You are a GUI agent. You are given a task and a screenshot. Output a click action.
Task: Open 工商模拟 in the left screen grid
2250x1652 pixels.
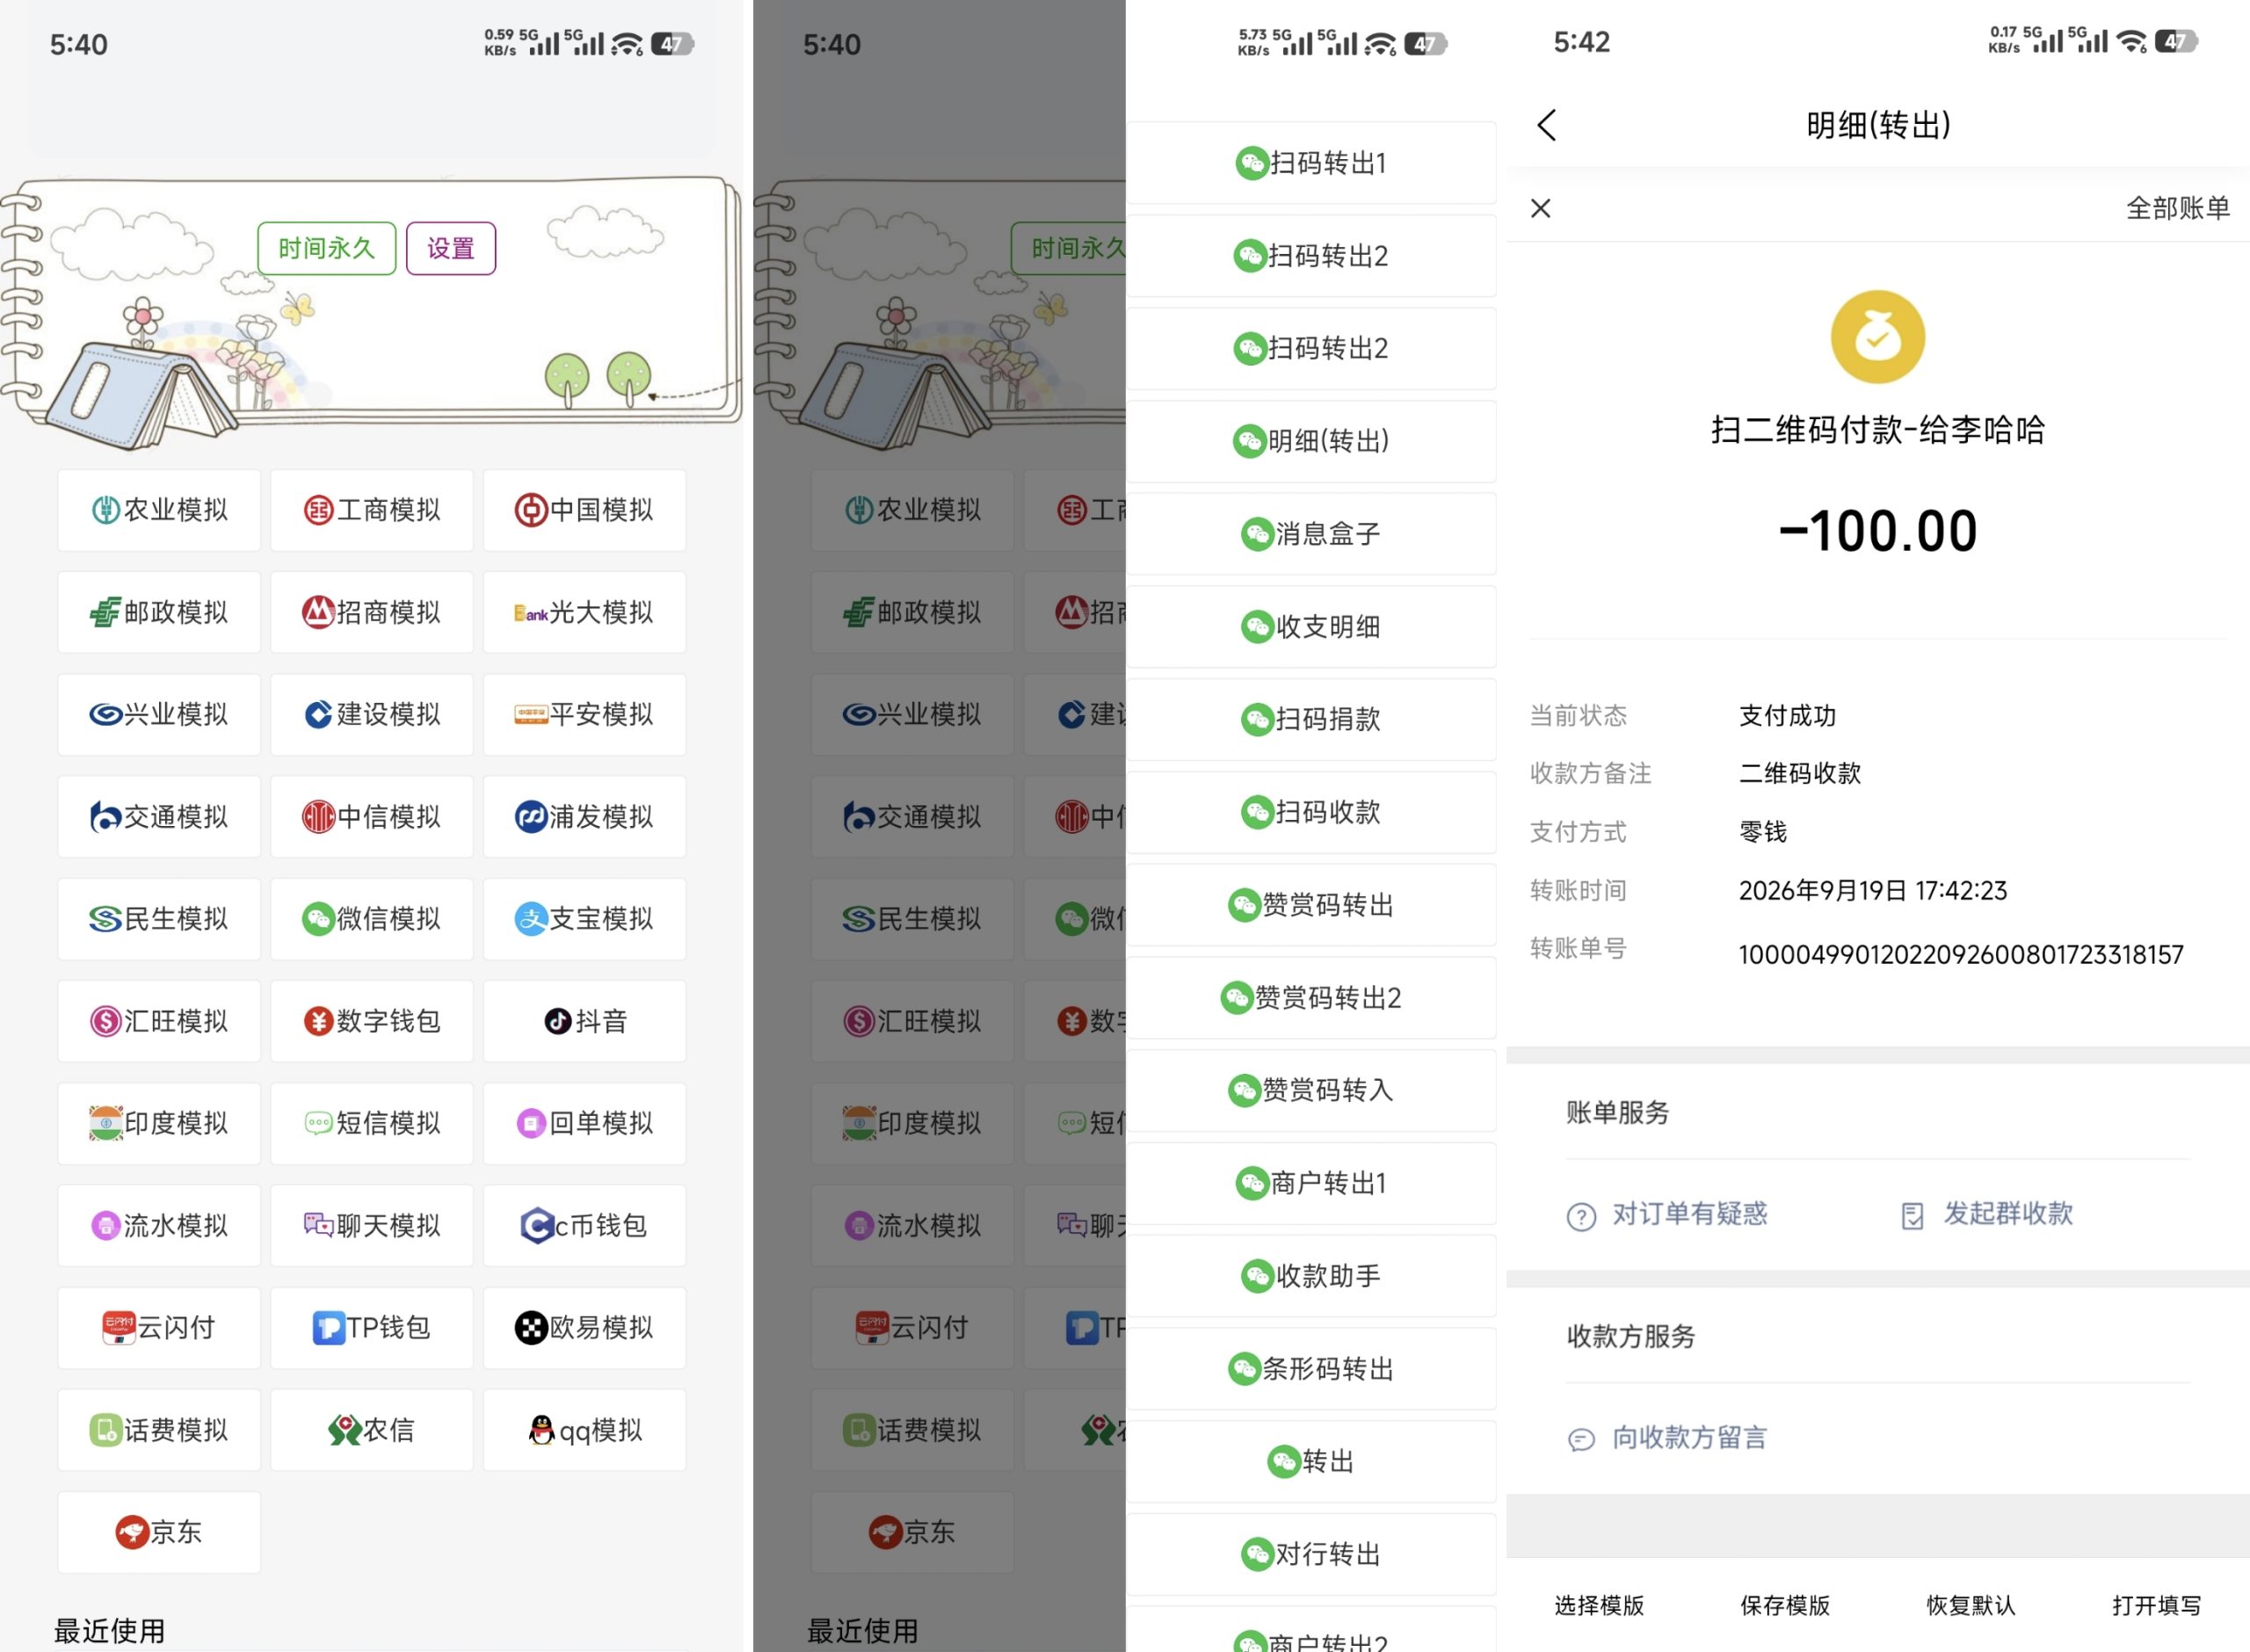coord(372,510)
